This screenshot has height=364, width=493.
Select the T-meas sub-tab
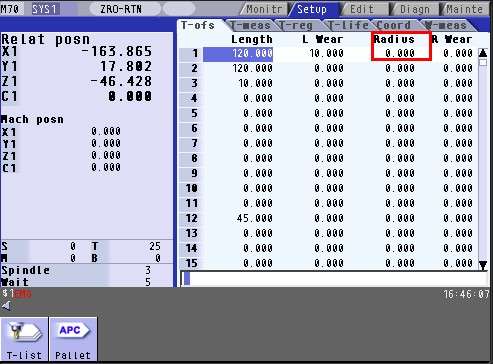(x=250, y=26)
